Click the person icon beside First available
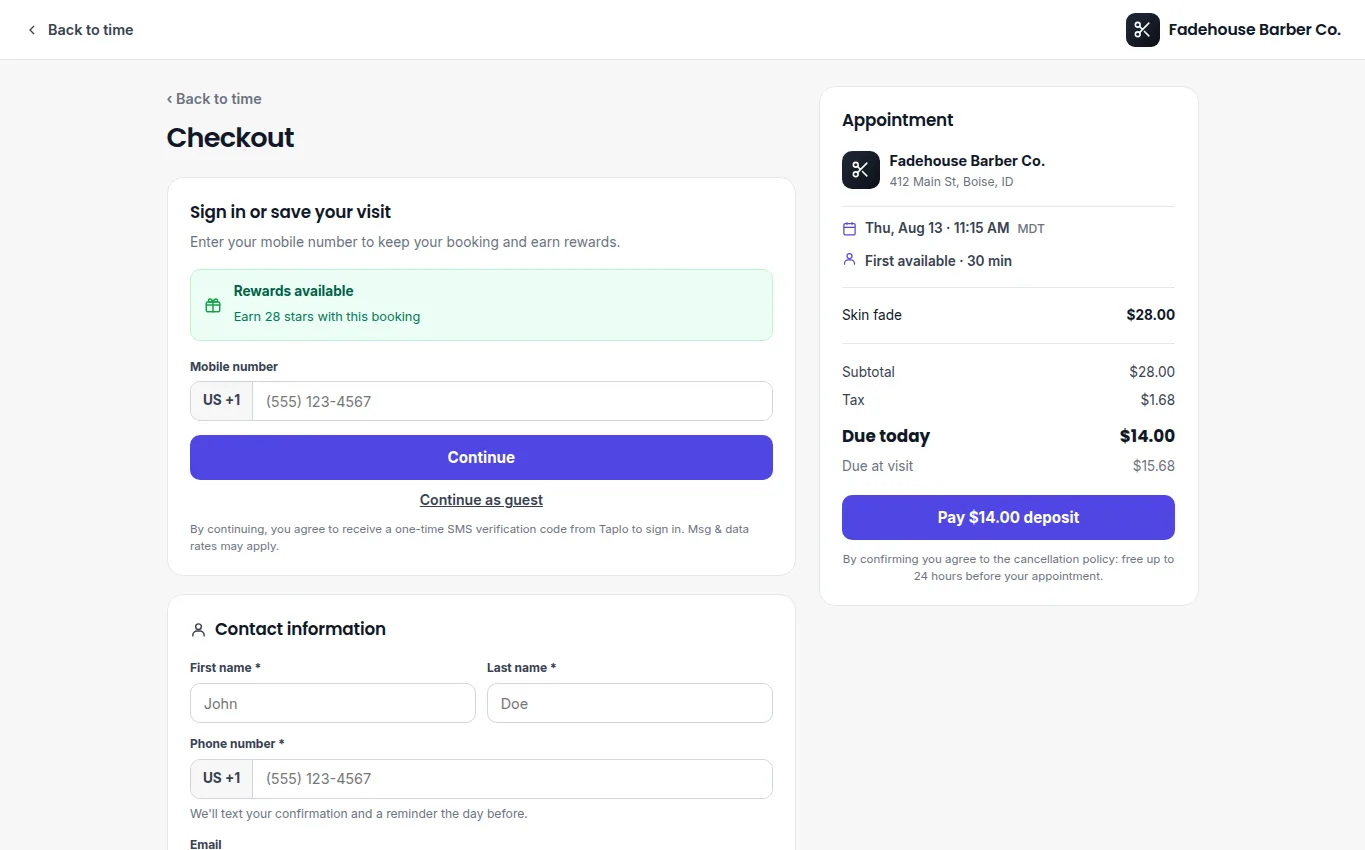This screenshot has width=1365, height=850. pyautogui.click(x=849, y=259)
